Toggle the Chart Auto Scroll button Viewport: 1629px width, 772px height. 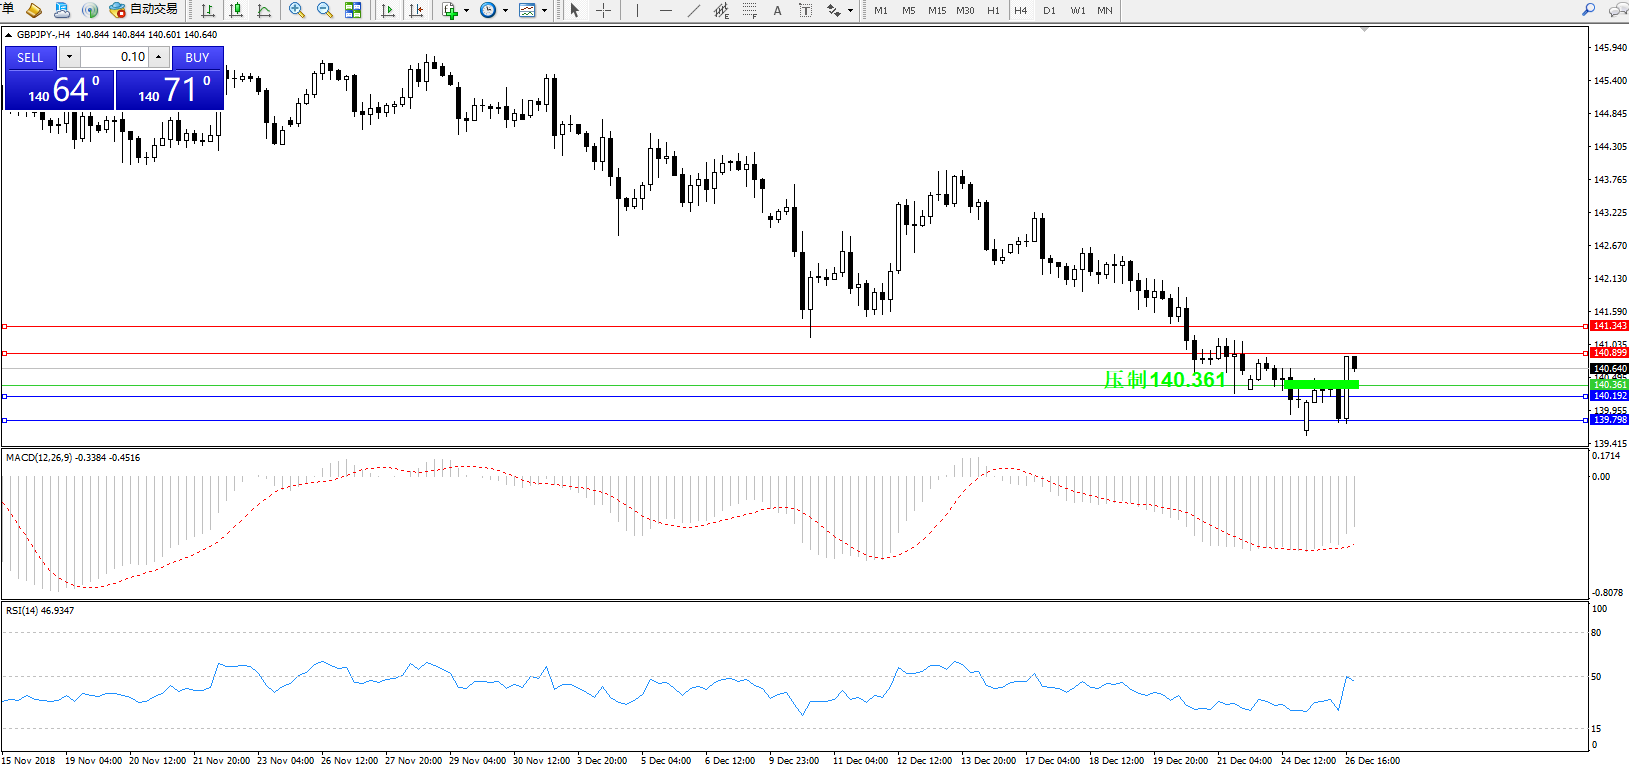click(x=388, y=10)
